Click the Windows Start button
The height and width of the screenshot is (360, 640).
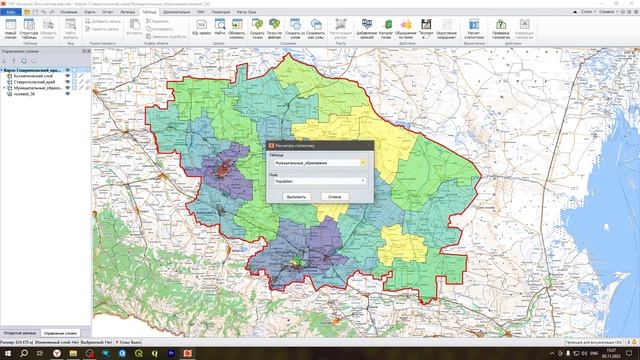pyautogui.click(x=8, y=353)
